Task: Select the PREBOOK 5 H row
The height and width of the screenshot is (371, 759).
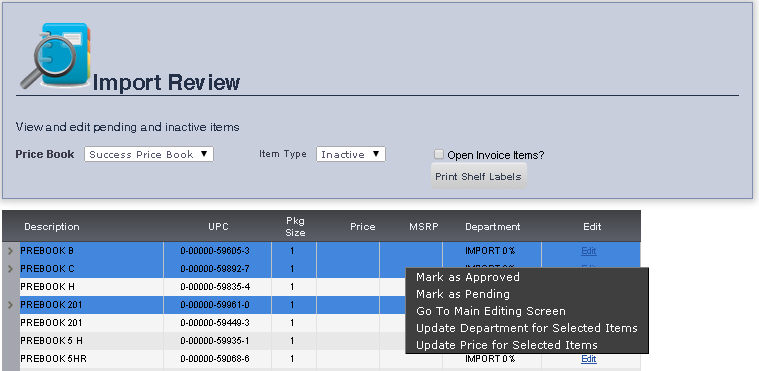Action: coord(329,341)
